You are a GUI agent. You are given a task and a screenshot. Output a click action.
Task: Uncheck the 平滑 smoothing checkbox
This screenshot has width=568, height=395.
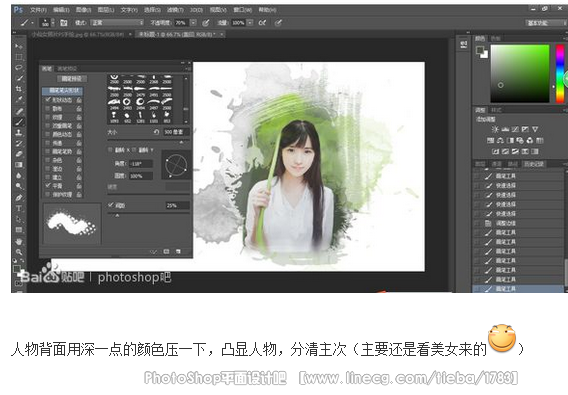pyautogui.click(x=48, y=186)
